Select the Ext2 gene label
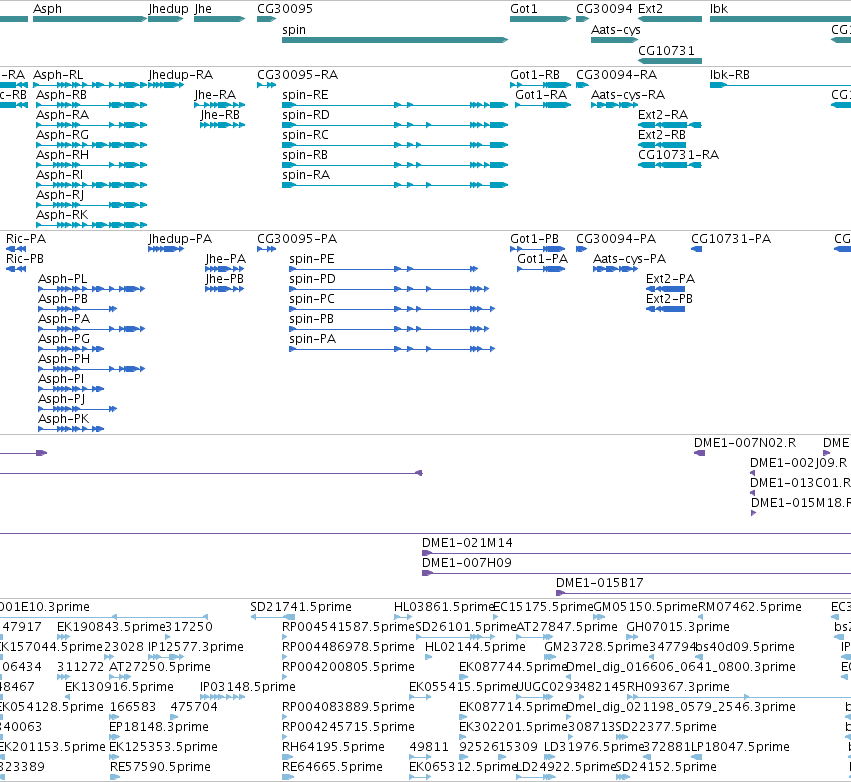851x782 pixels. [650, 9]
